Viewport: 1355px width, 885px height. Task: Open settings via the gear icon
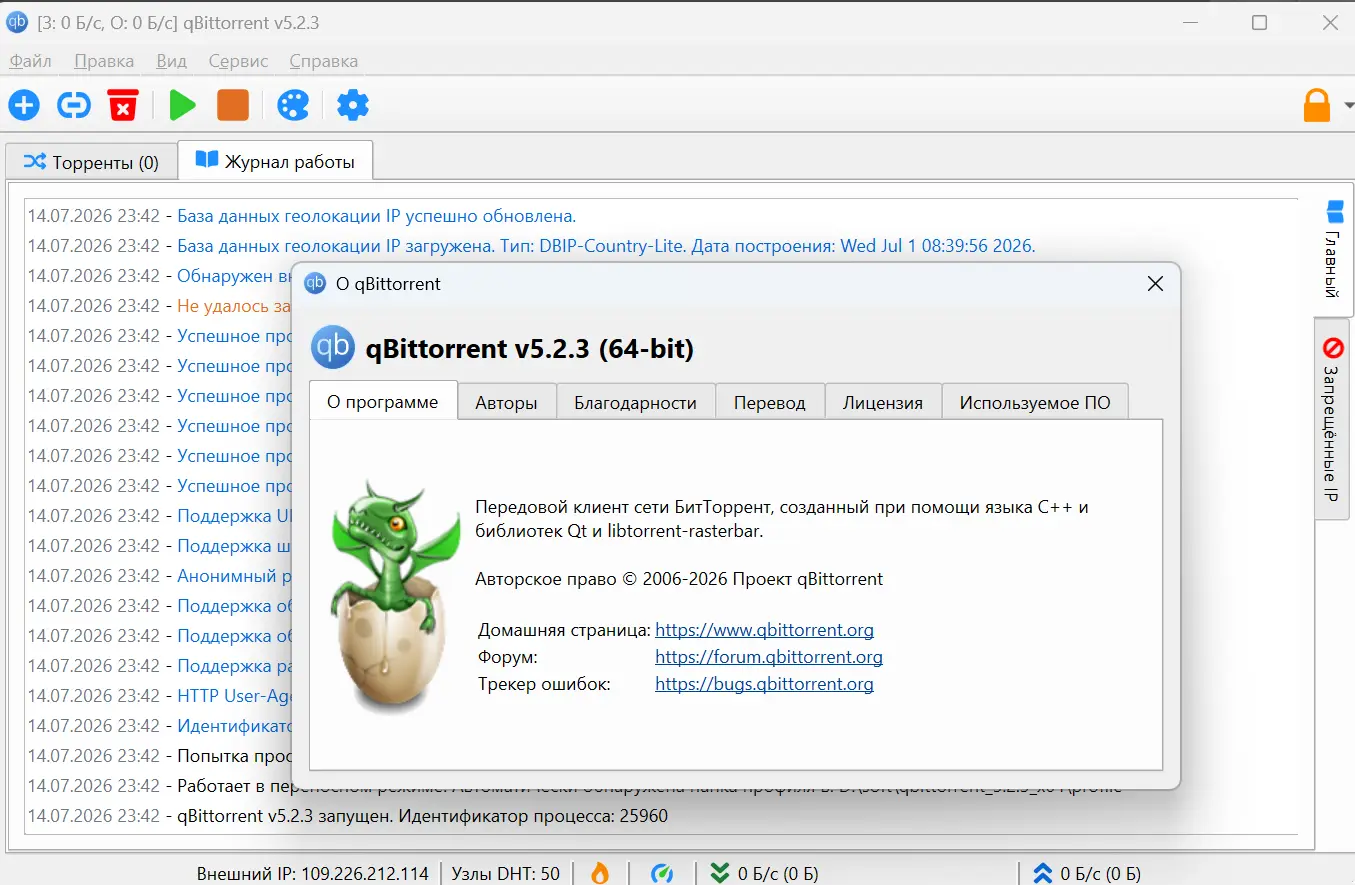353,104
